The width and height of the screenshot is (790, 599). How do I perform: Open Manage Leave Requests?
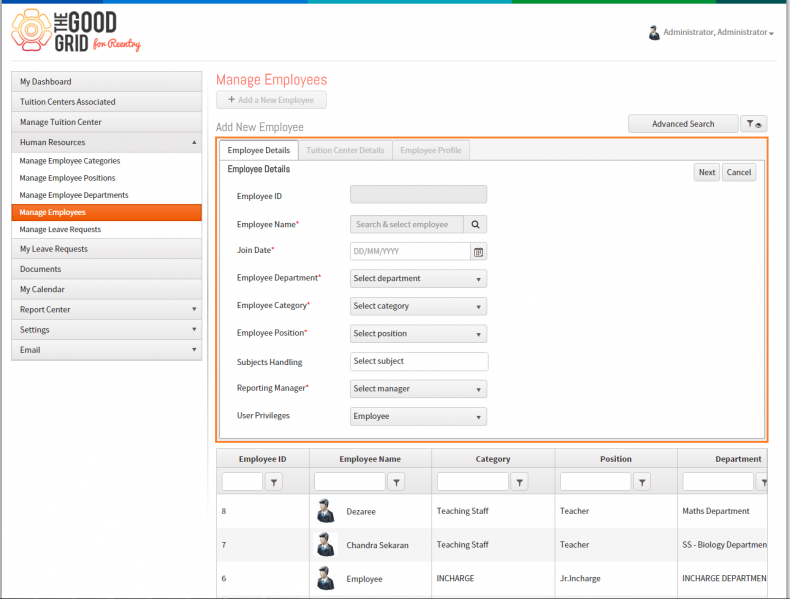tap(106, 230)
